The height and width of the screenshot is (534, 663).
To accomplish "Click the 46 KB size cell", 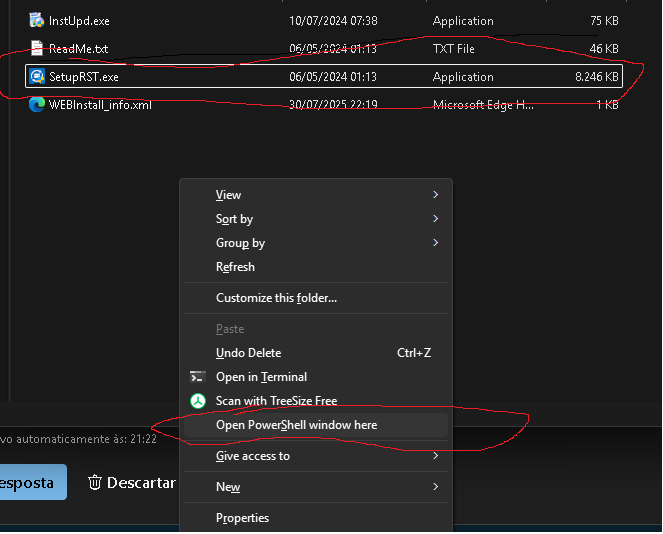I will point(604,49).
